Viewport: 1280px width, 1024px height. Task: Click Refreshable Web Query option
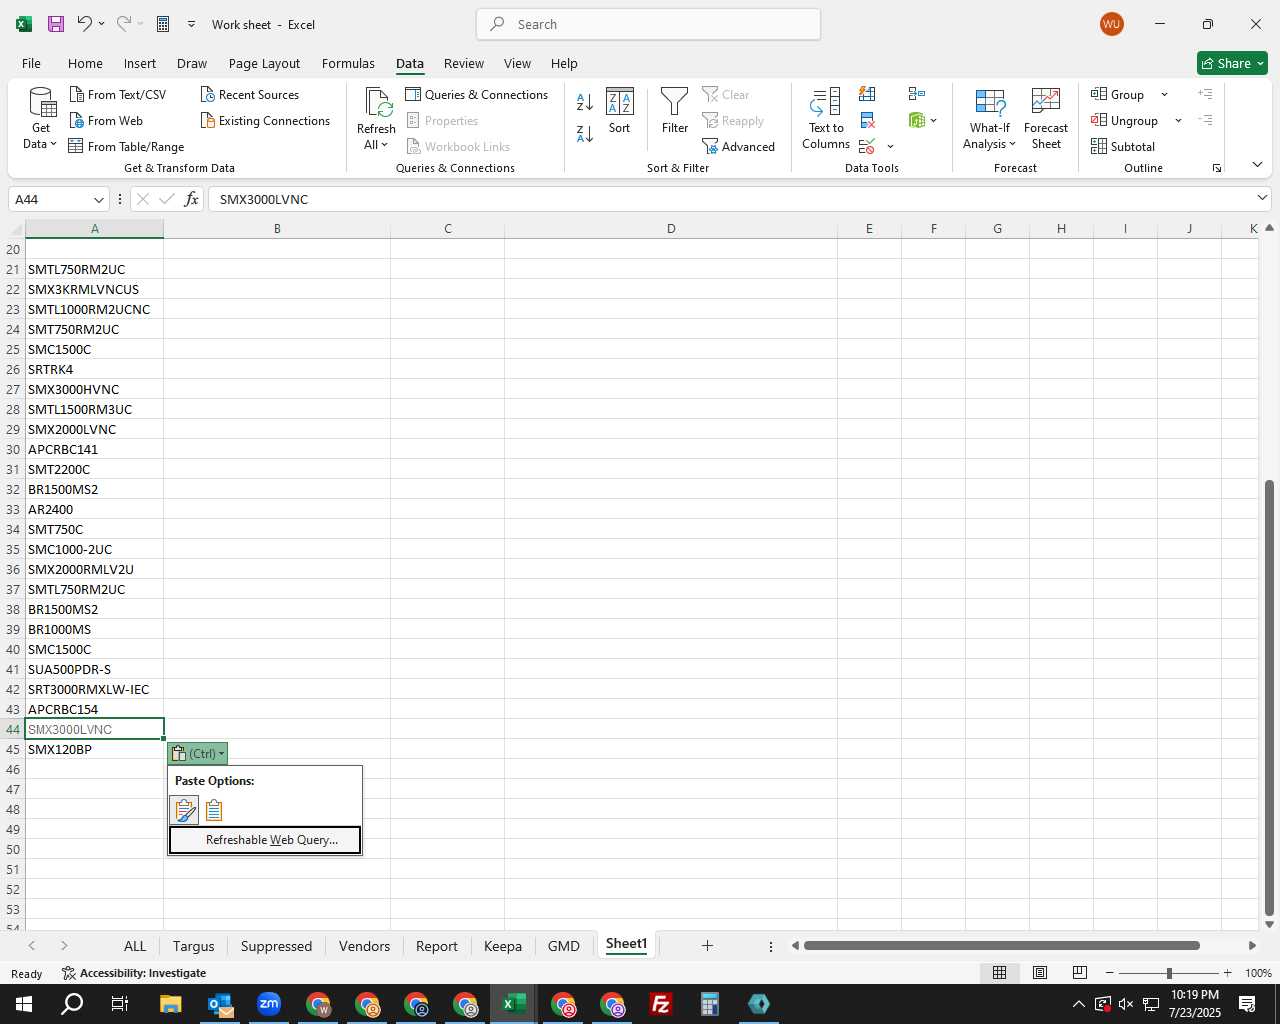(265, 840)
